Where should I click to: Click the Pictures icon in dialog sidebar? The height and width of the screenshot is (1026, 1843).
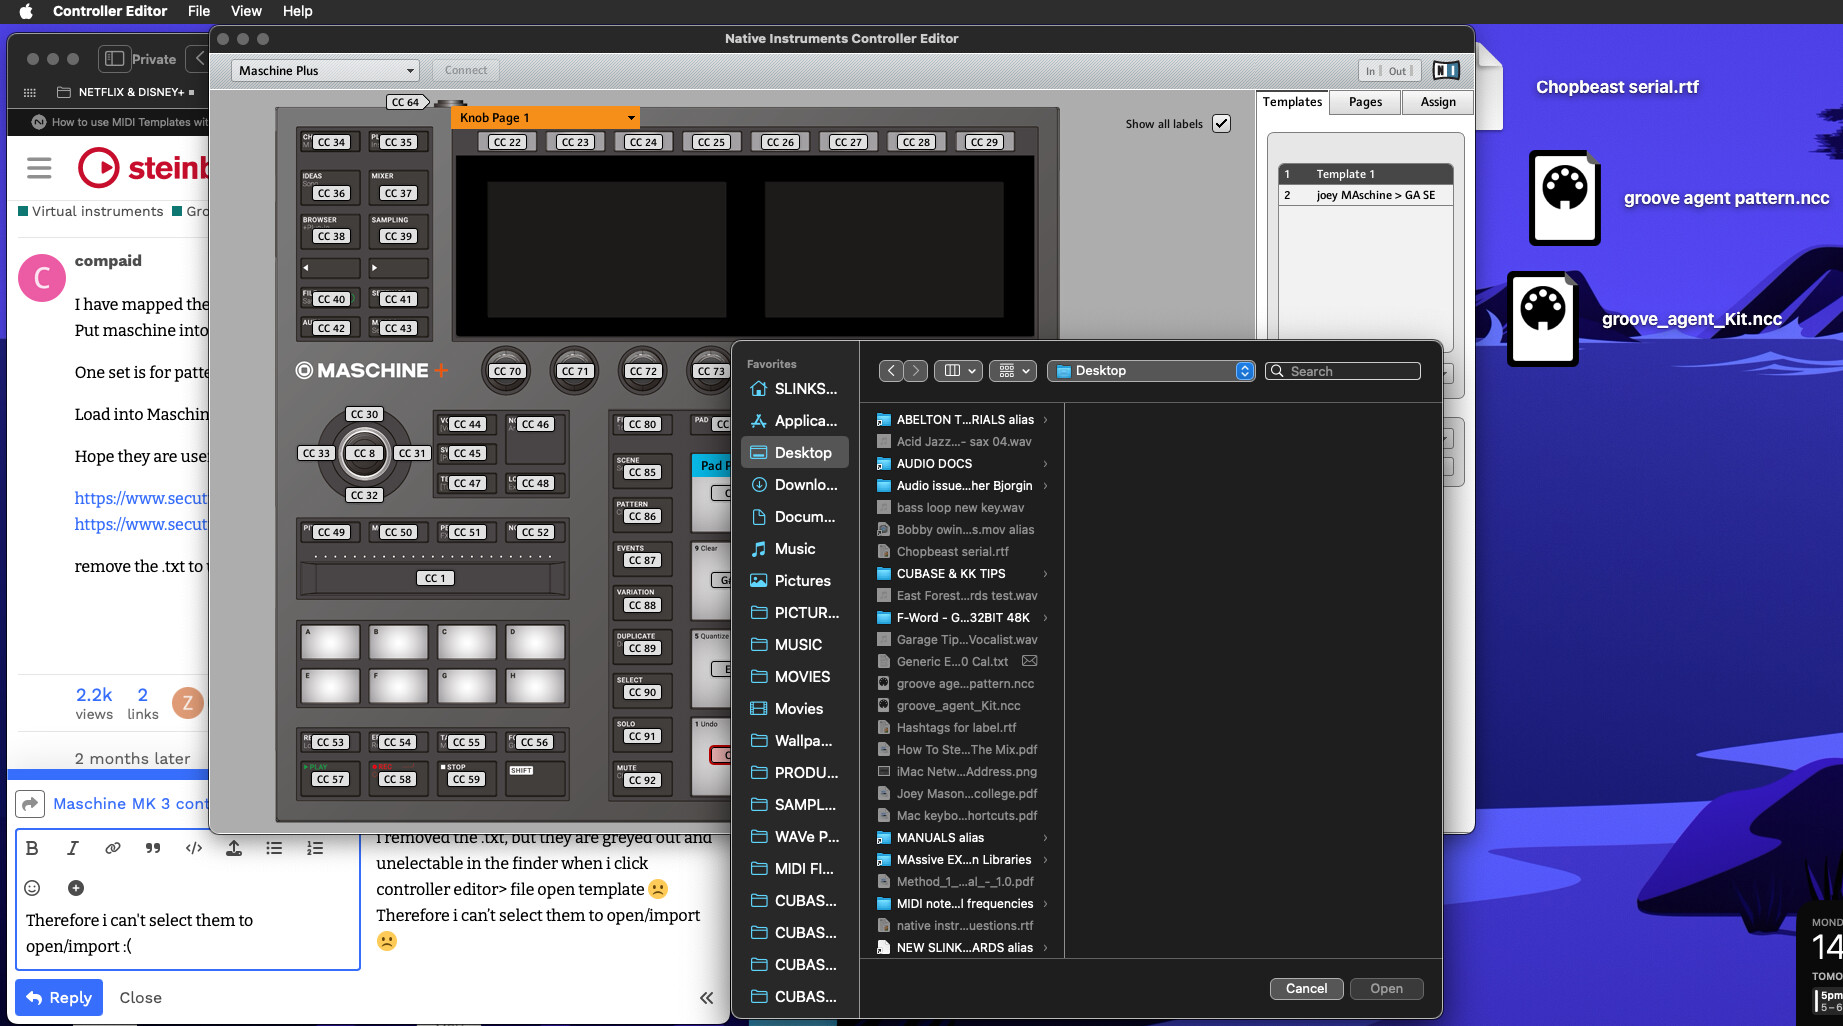tap(759, 581)
